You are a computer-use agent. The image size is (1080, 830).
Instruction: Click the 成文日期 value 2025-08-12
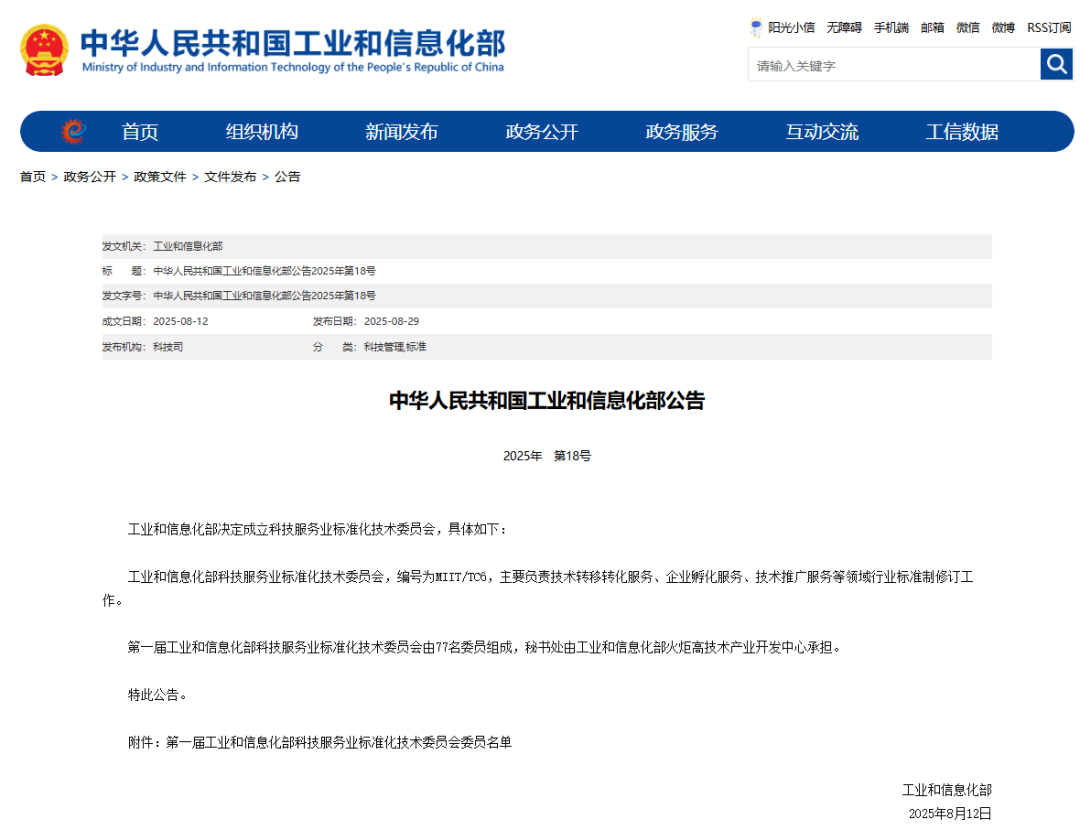pyautogui.click(x=180, y=321)
